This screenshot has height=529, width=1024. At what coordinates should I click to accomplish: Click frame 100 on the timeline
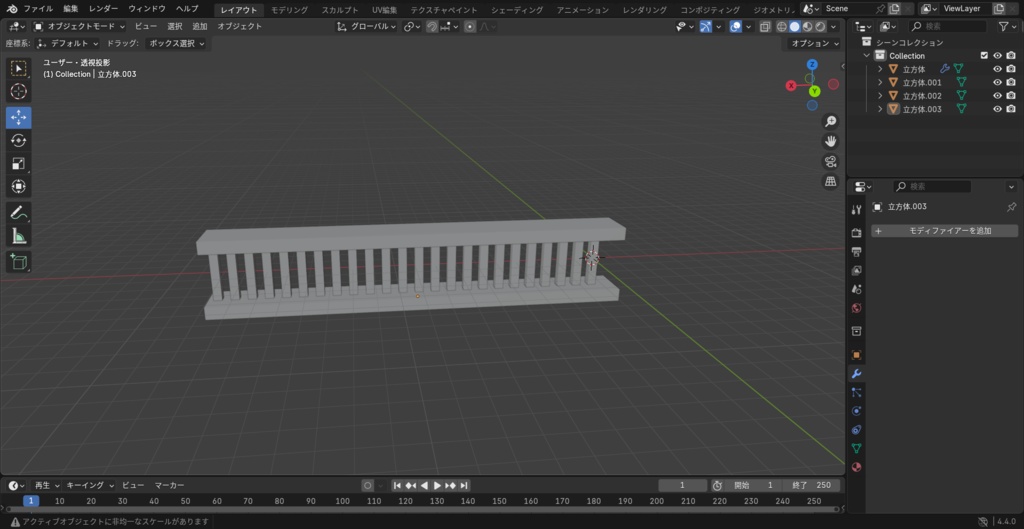pyautogui.click(x=342, y=501)
